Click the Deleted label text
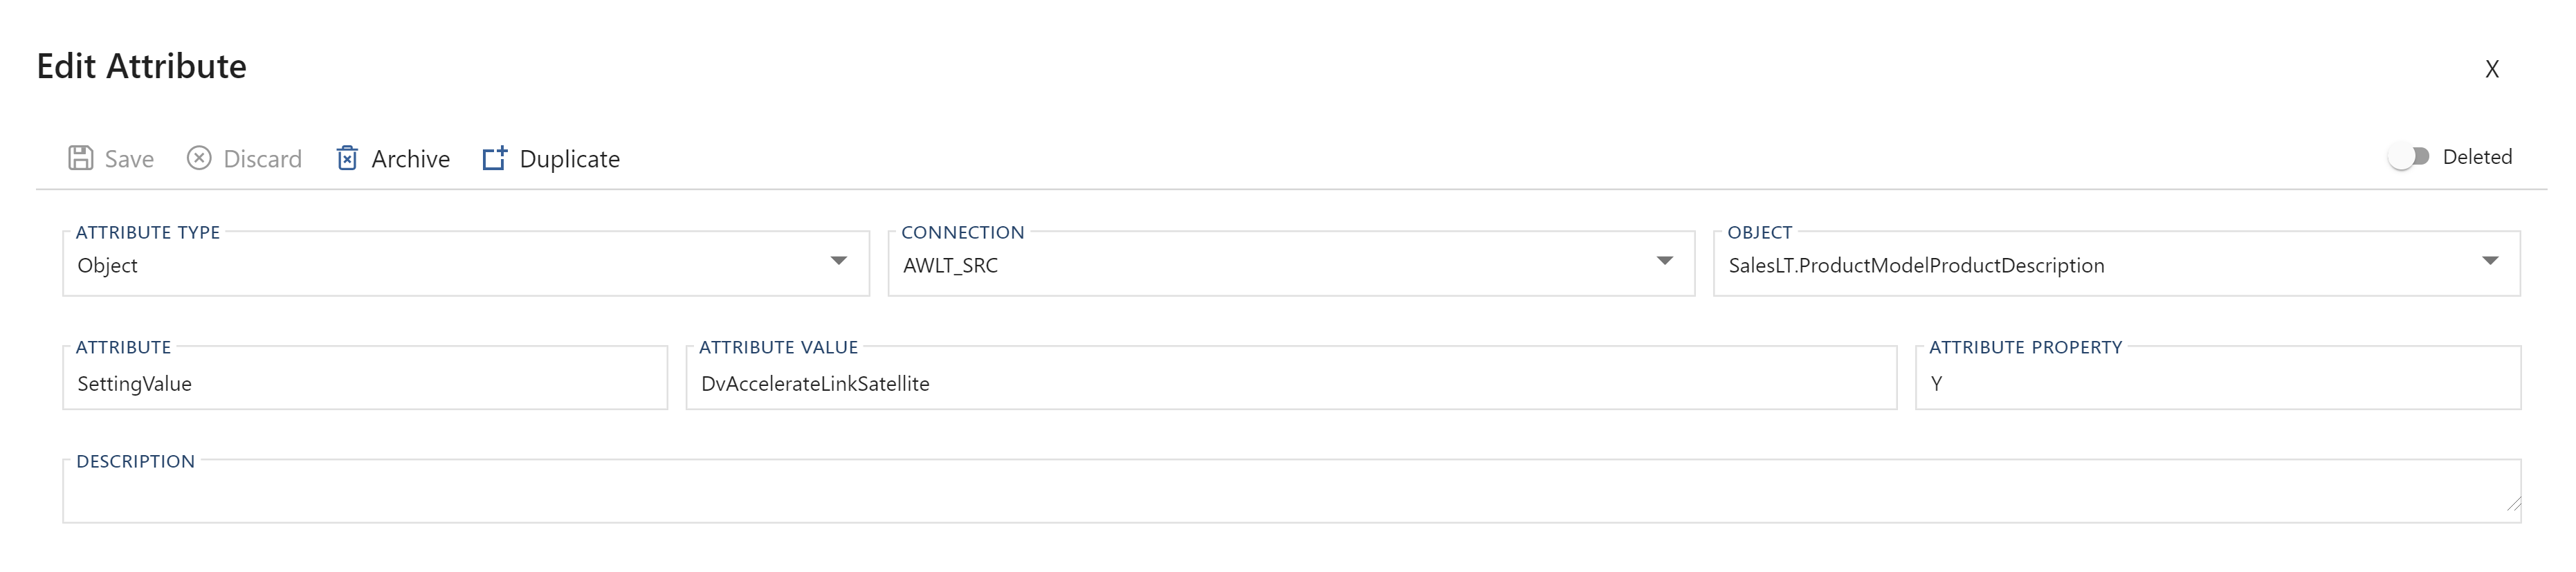Viewport: 2576px width, 572px height. [2476, 157]
